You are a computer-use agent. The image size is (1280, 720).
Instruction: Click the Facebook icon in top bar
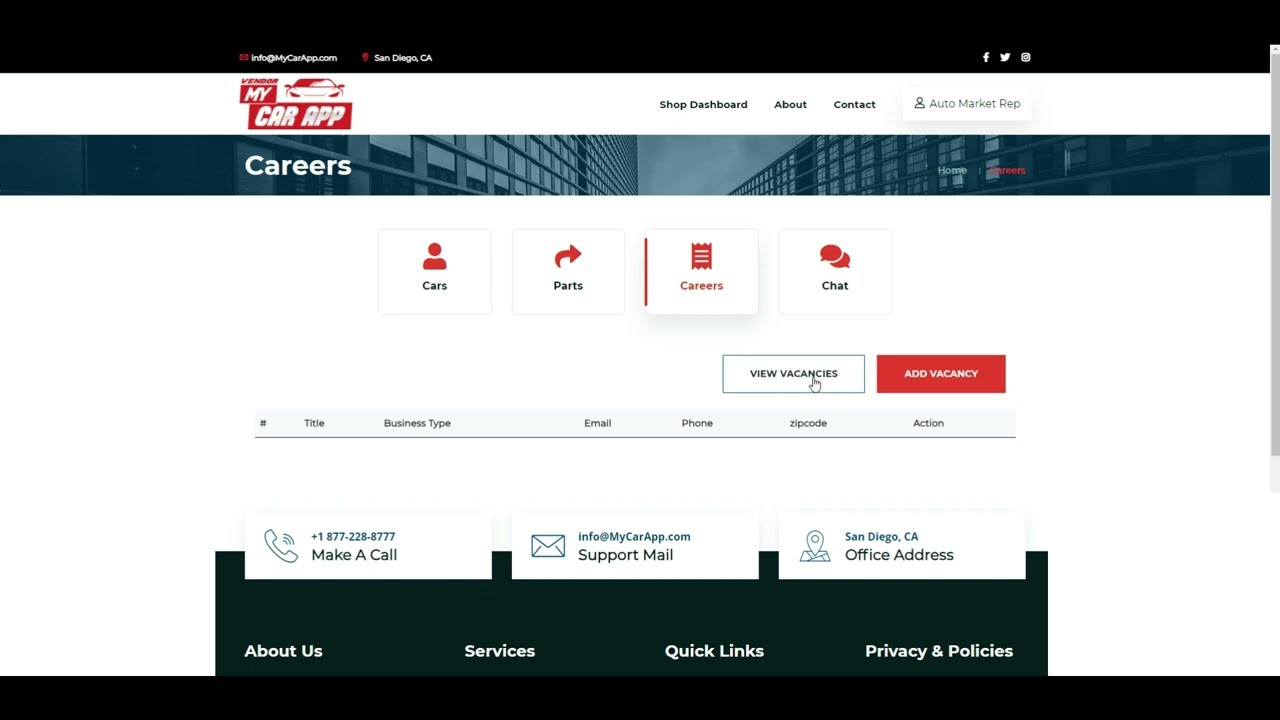985,58
